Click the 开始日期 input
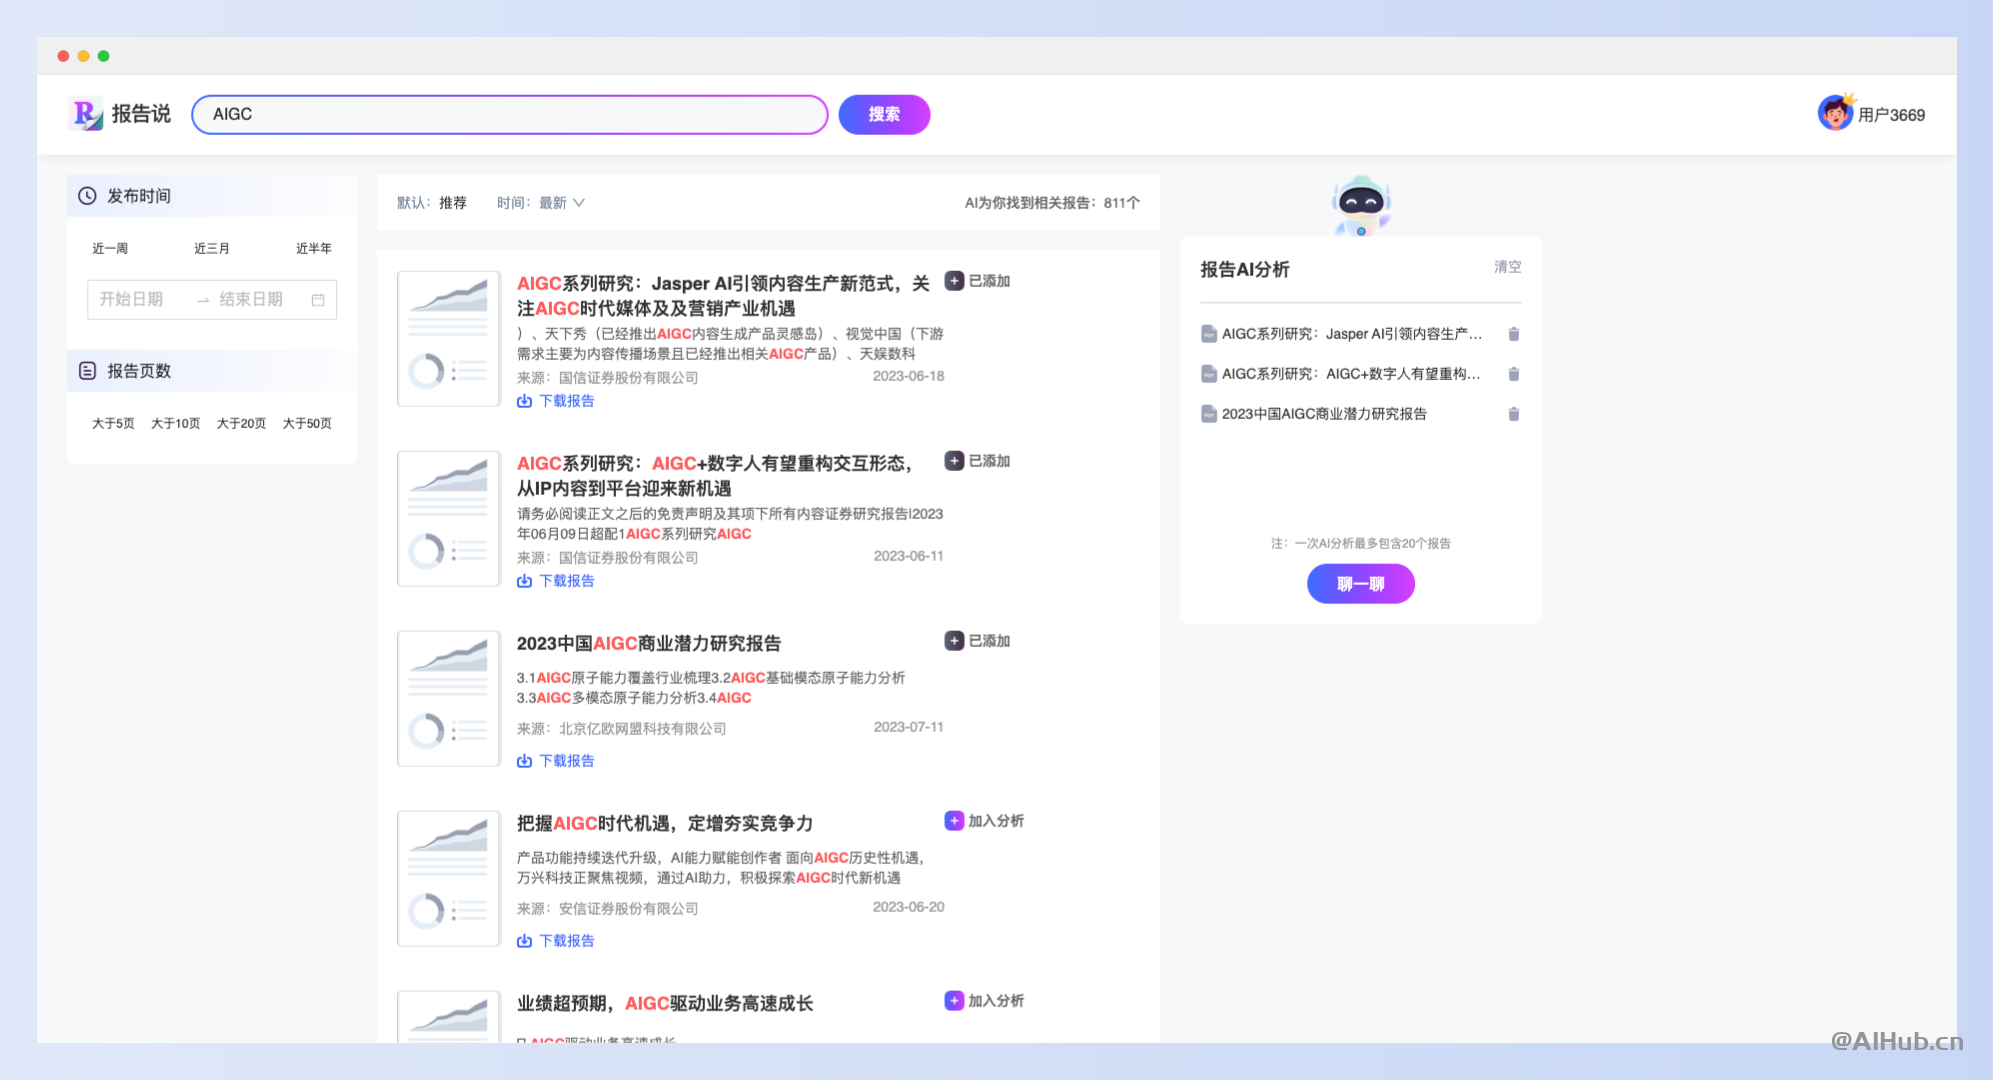This screenshot has height=1080, width=1993. 131,299
